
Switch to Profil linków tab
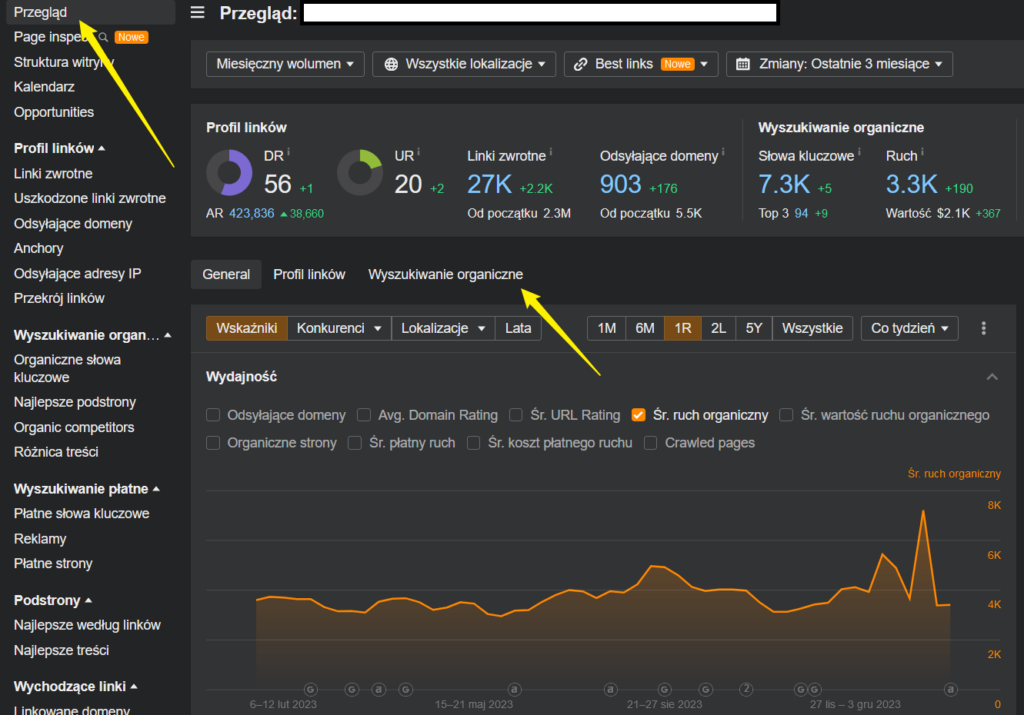pyautogui.click(x=309, y=275)
